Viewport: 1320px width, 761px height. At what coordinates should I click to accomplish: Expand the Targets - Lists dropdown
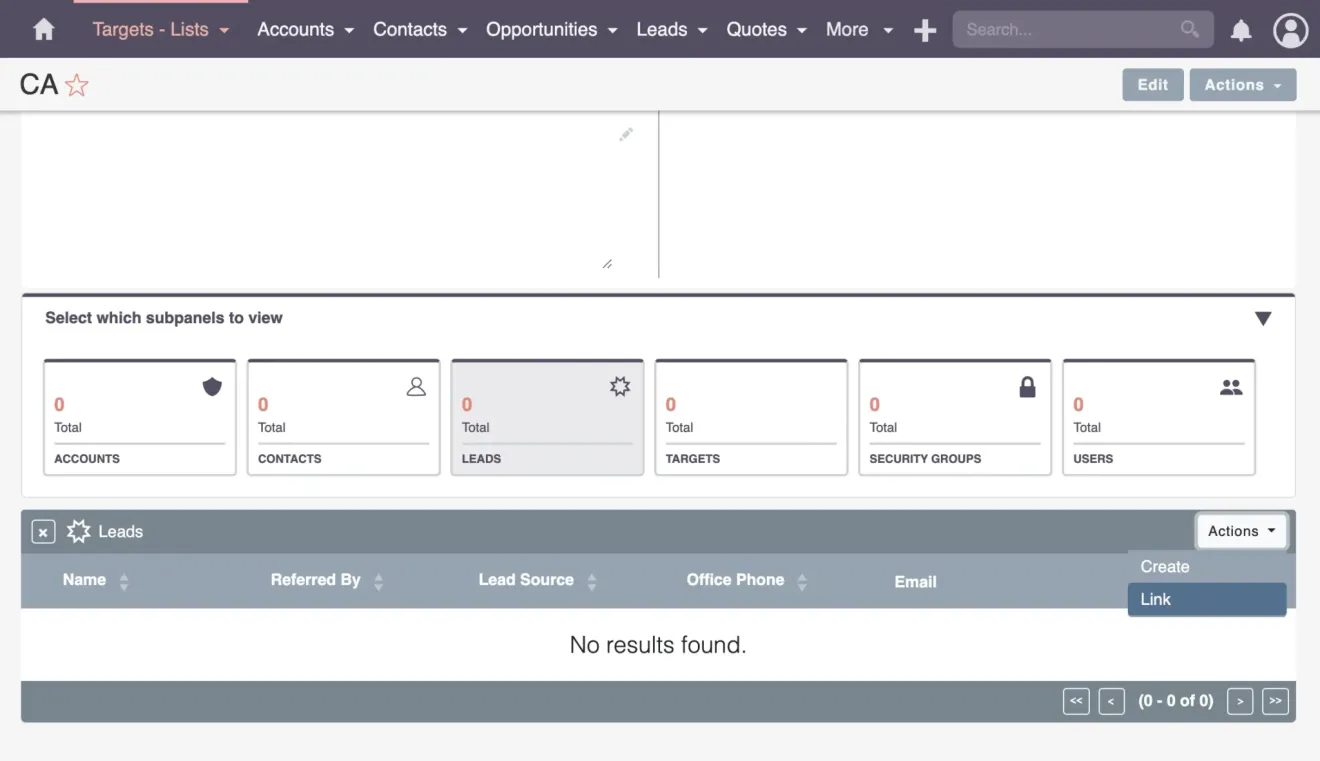tap(160, 30)
